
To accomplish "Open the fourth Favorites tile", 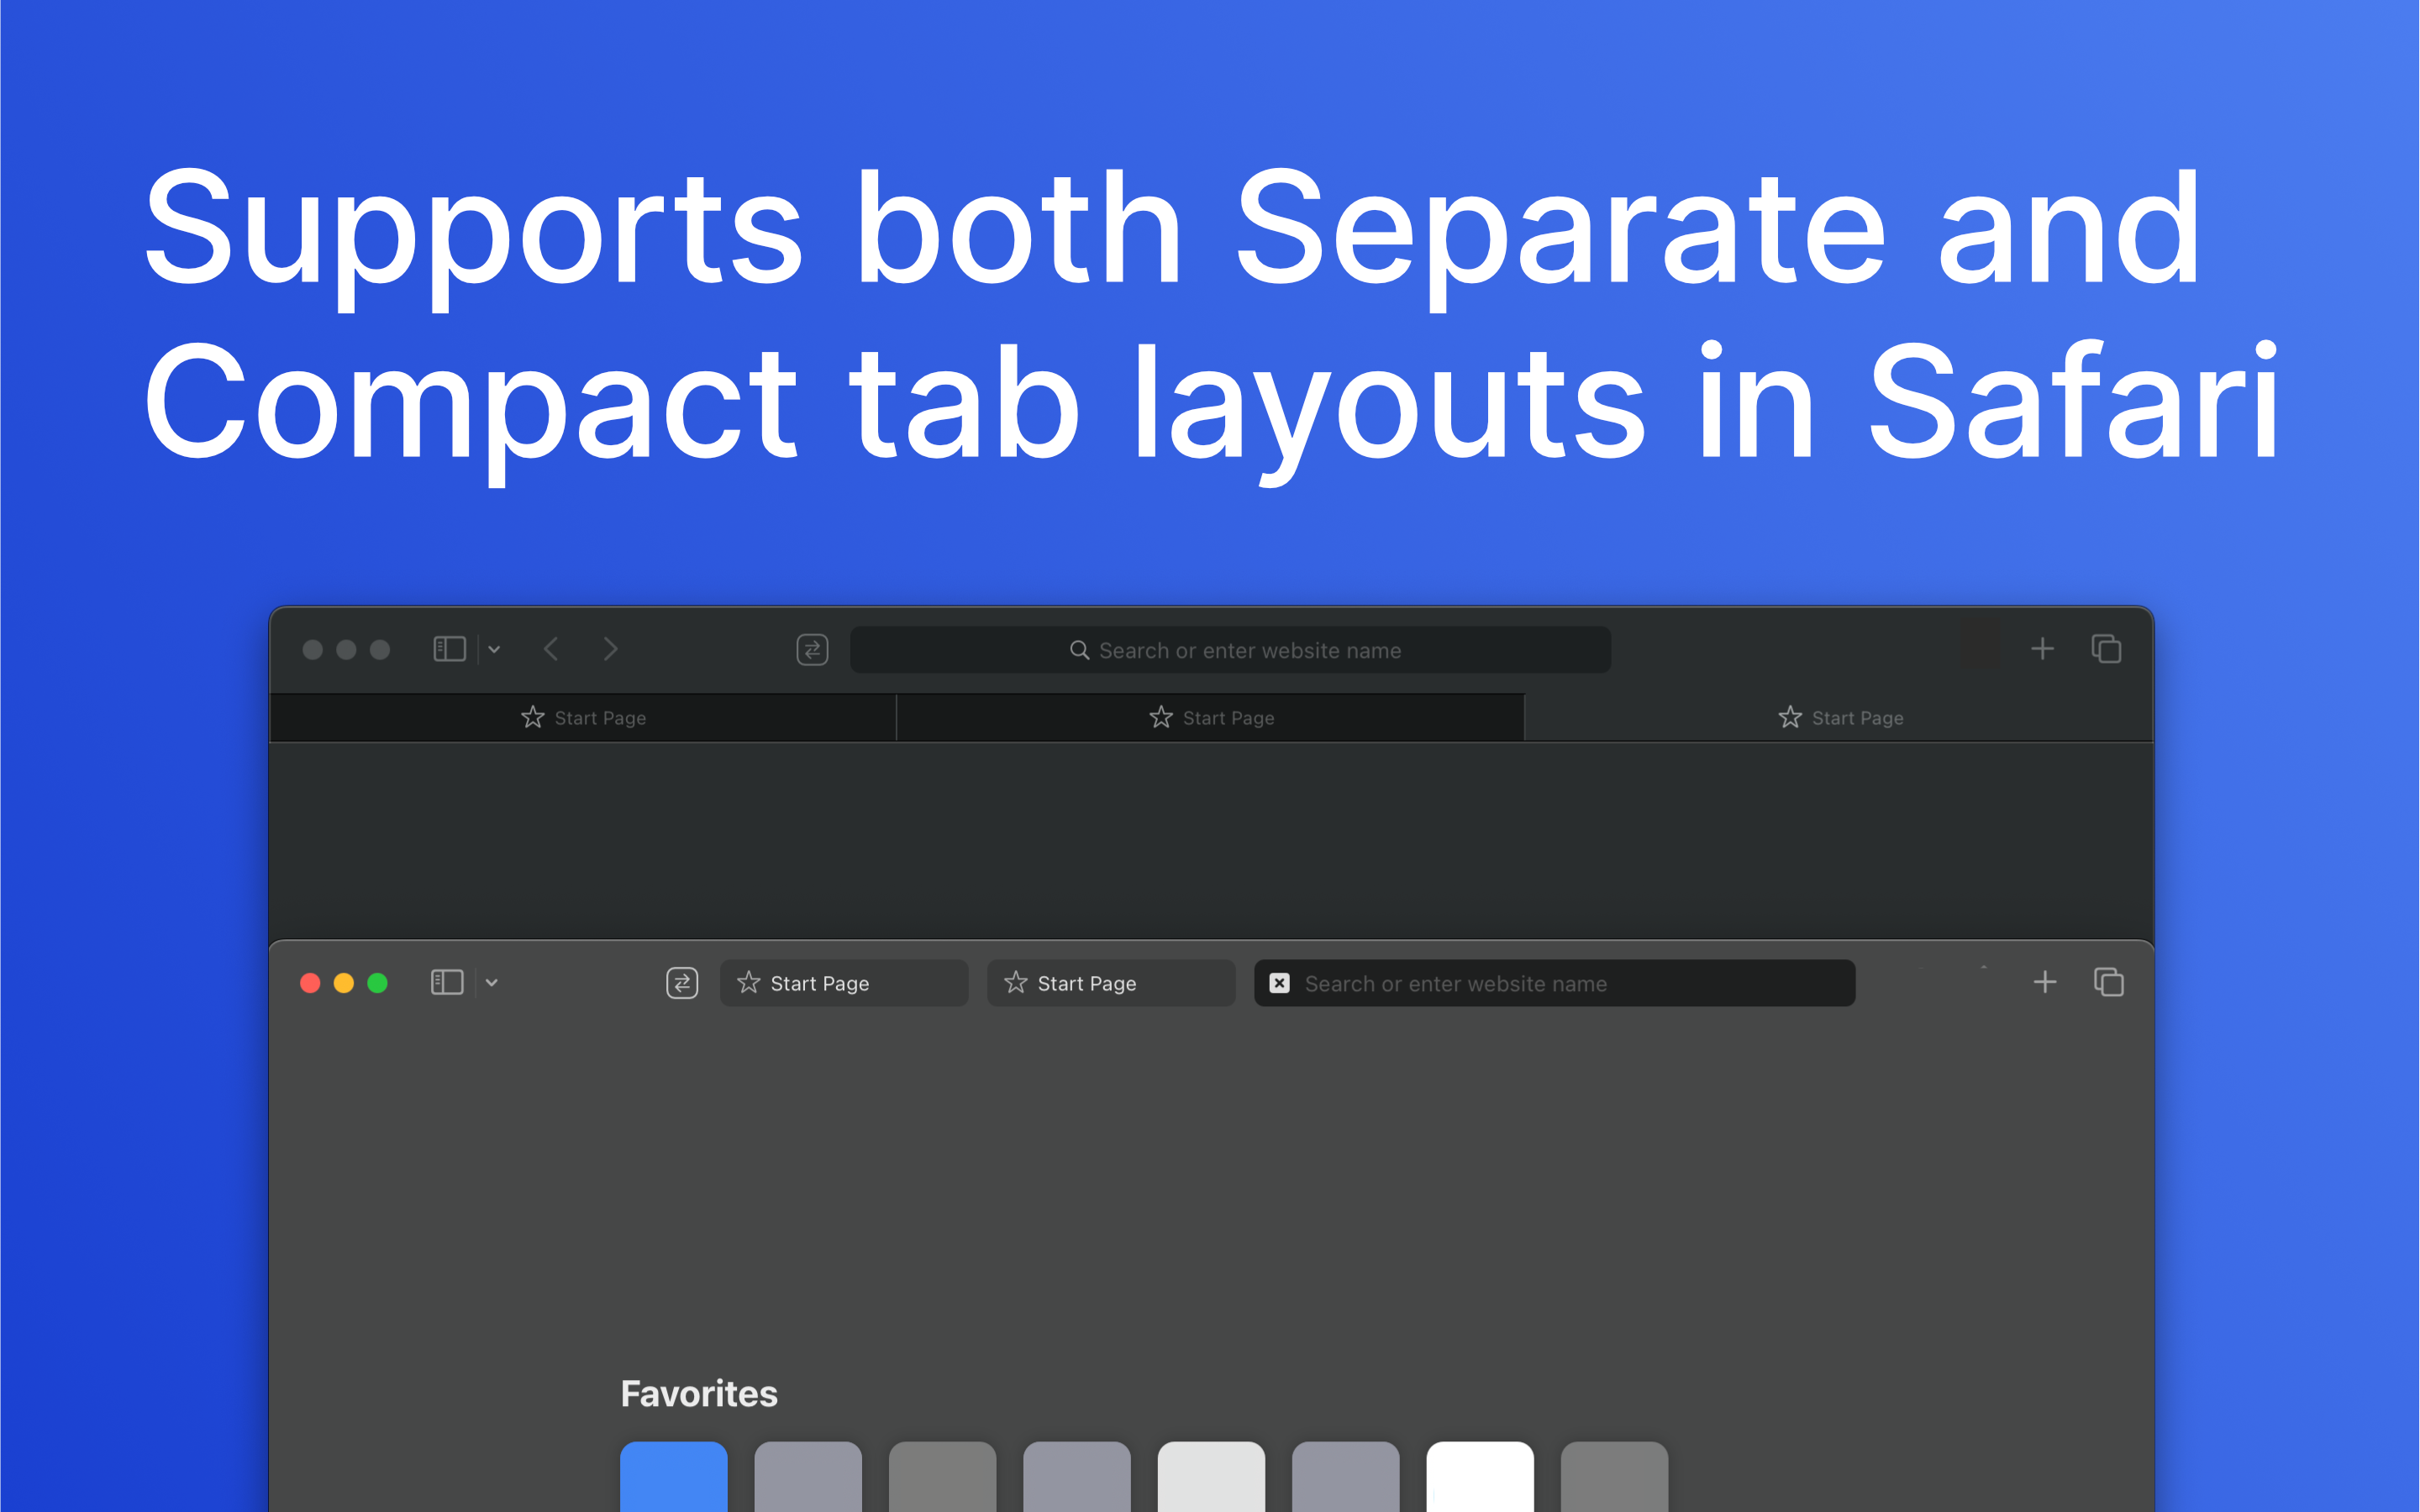I will coord(1077,1476).
